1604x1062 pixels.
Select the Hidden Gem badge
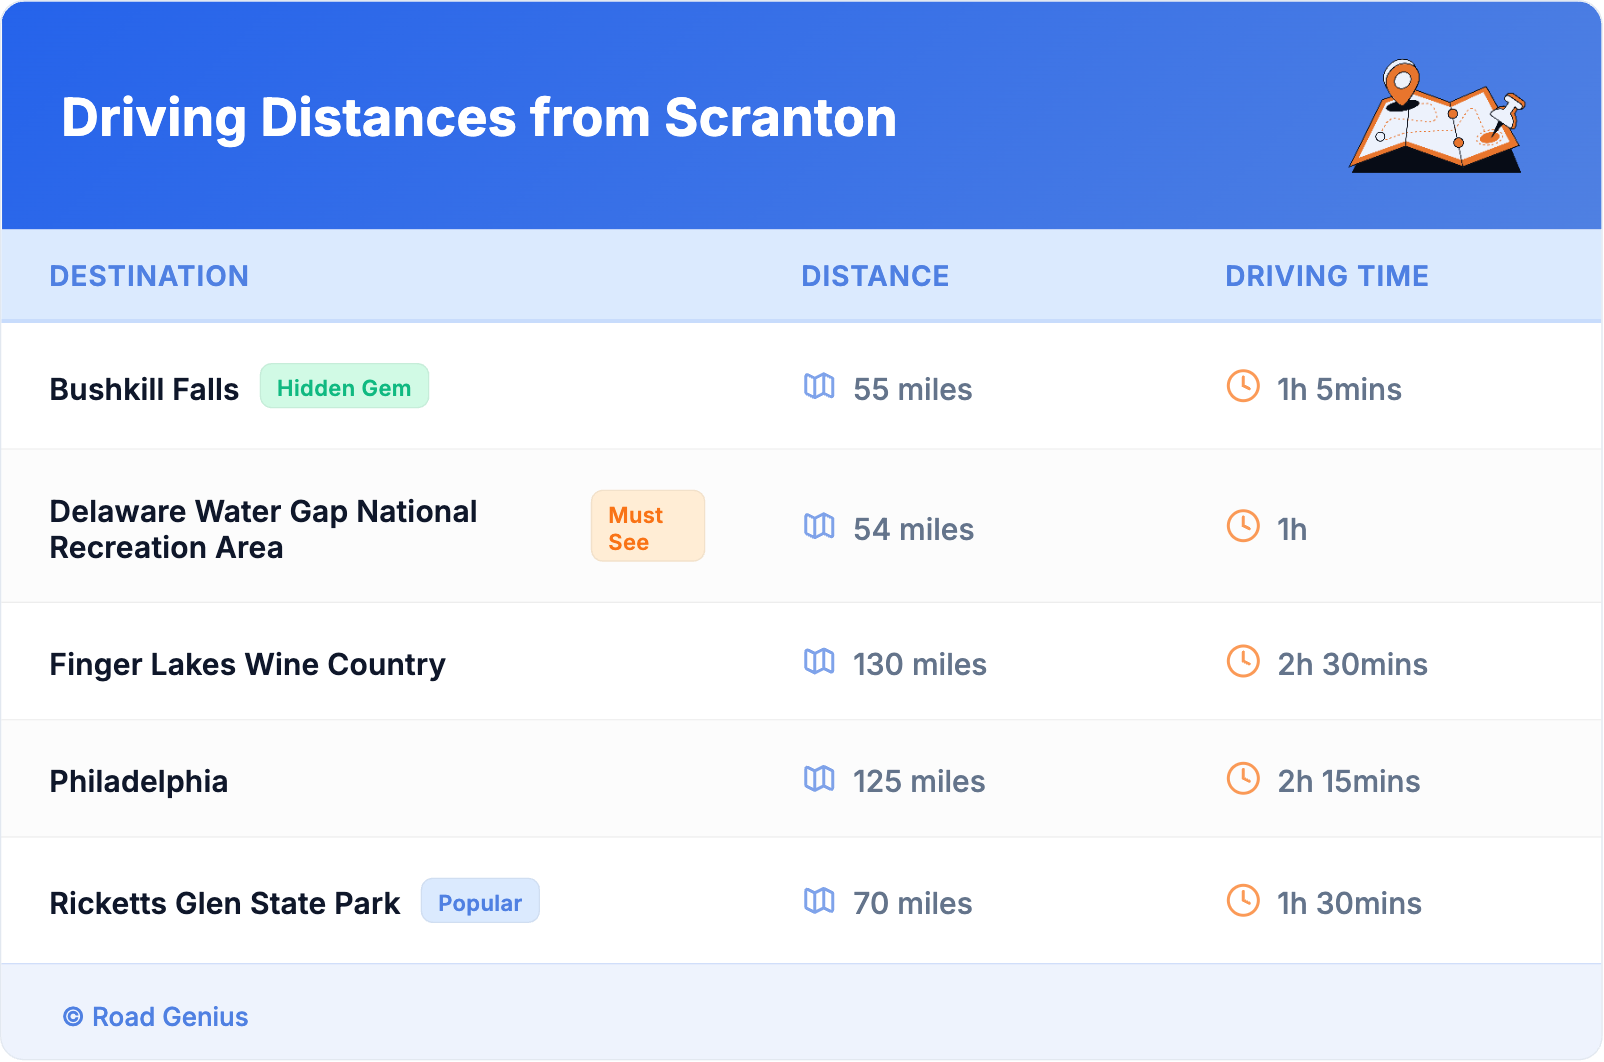click(x=344, y=387)
